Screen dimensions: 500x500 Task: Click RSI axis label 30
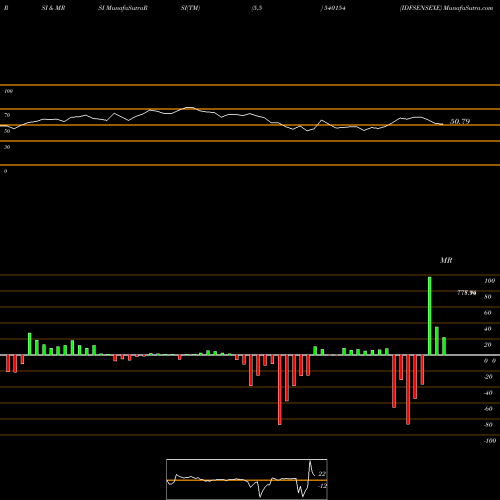pyautogui.click(x=7, y=147)
